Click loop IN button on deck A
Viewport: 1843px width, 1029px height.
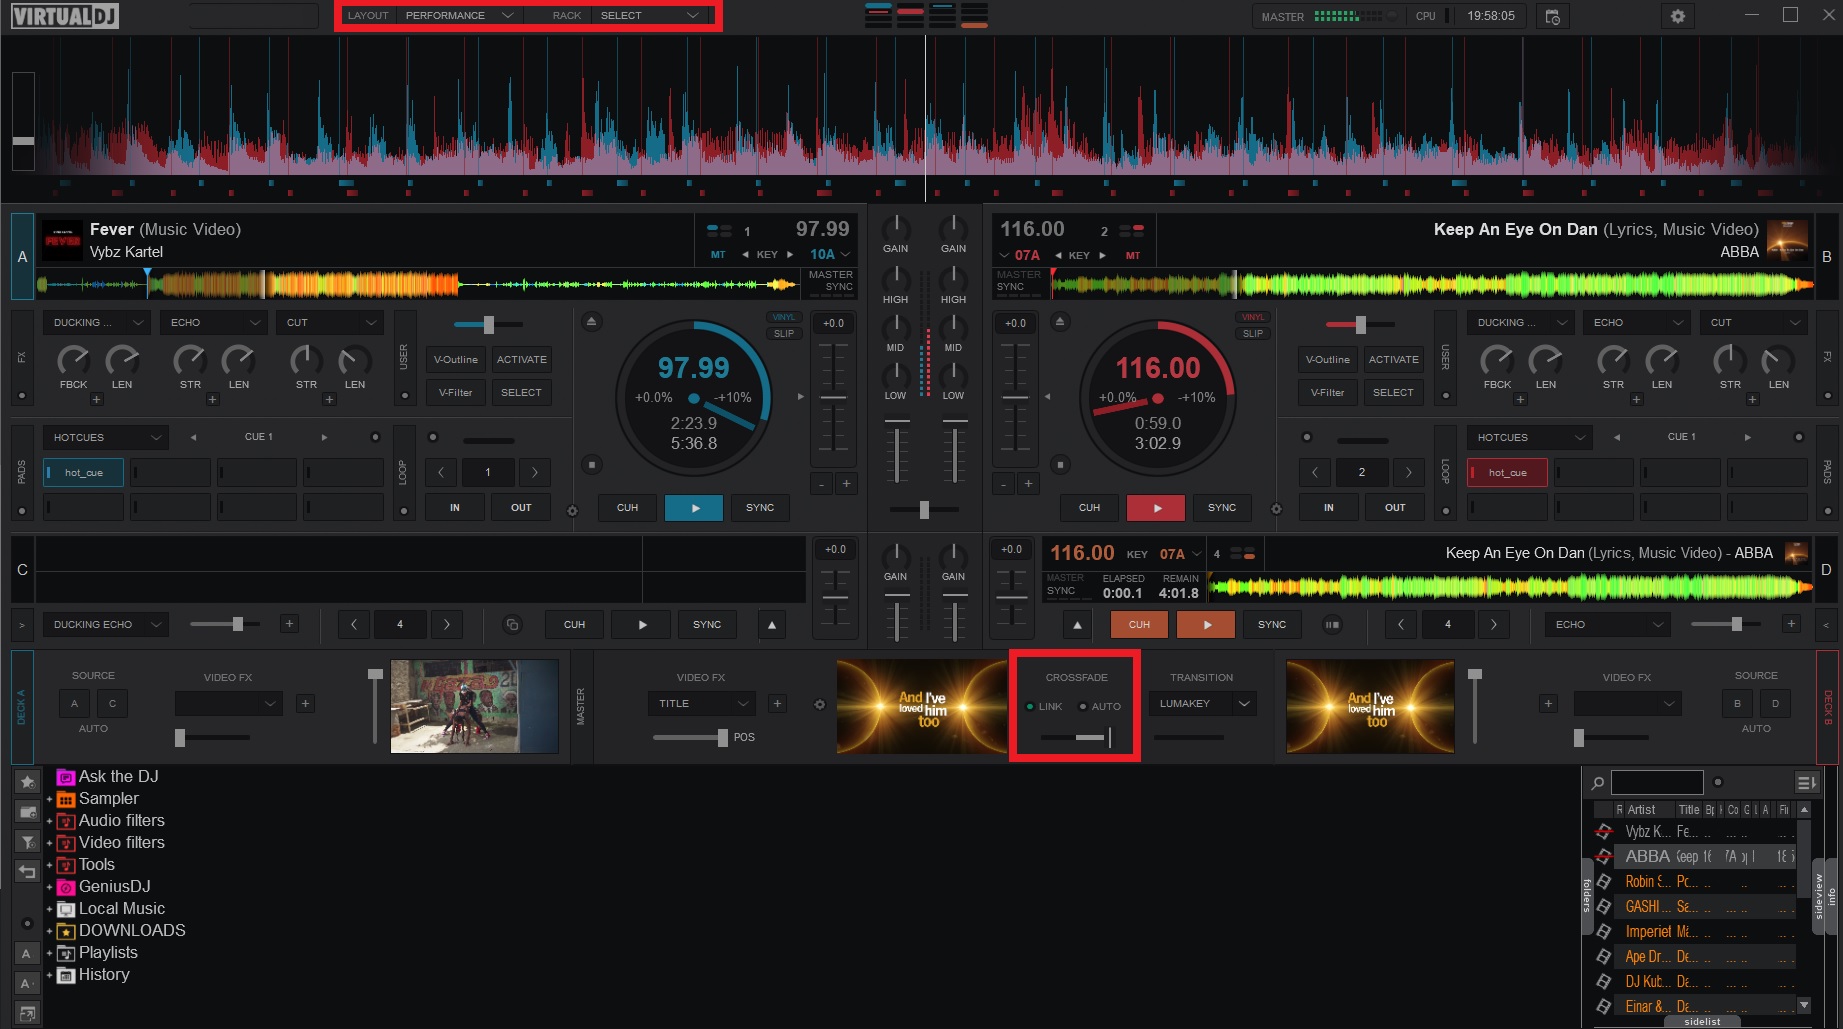tap(455, 508)
